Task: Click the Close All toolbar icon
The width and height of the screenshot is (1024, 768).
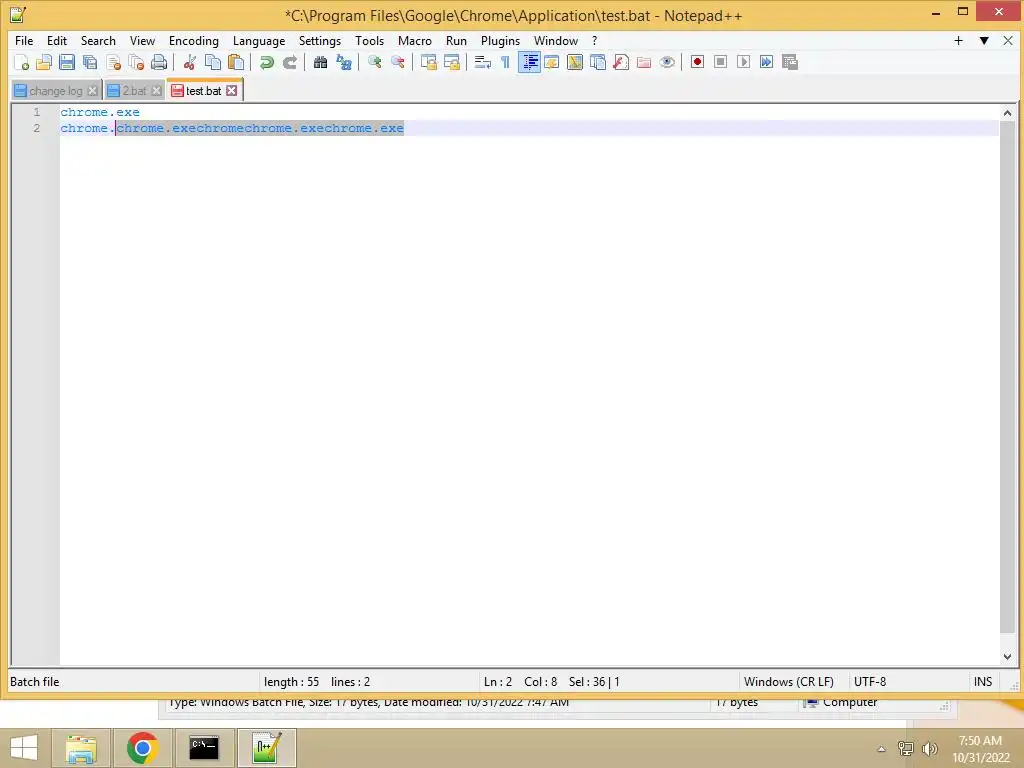Action: pos(136,62)
